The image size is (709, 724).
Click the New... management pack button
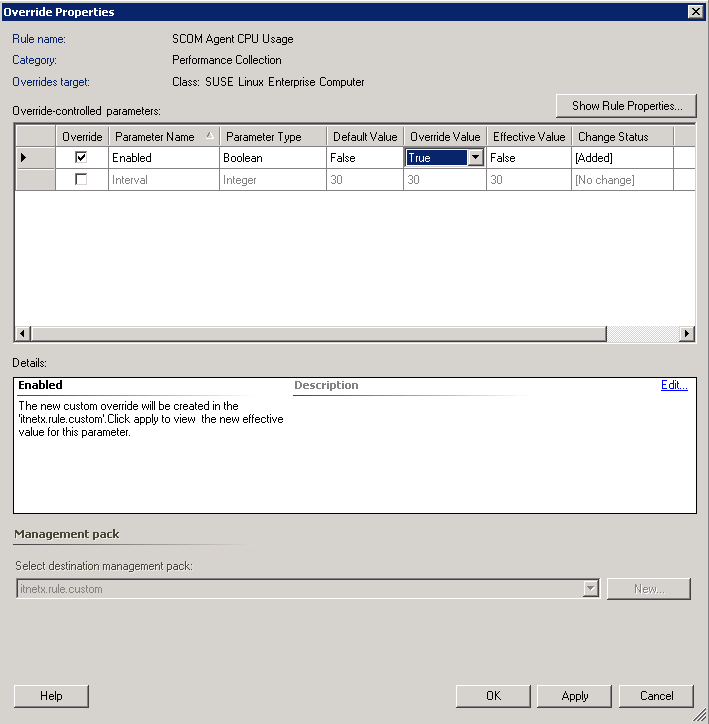click(x=649, y=589)
